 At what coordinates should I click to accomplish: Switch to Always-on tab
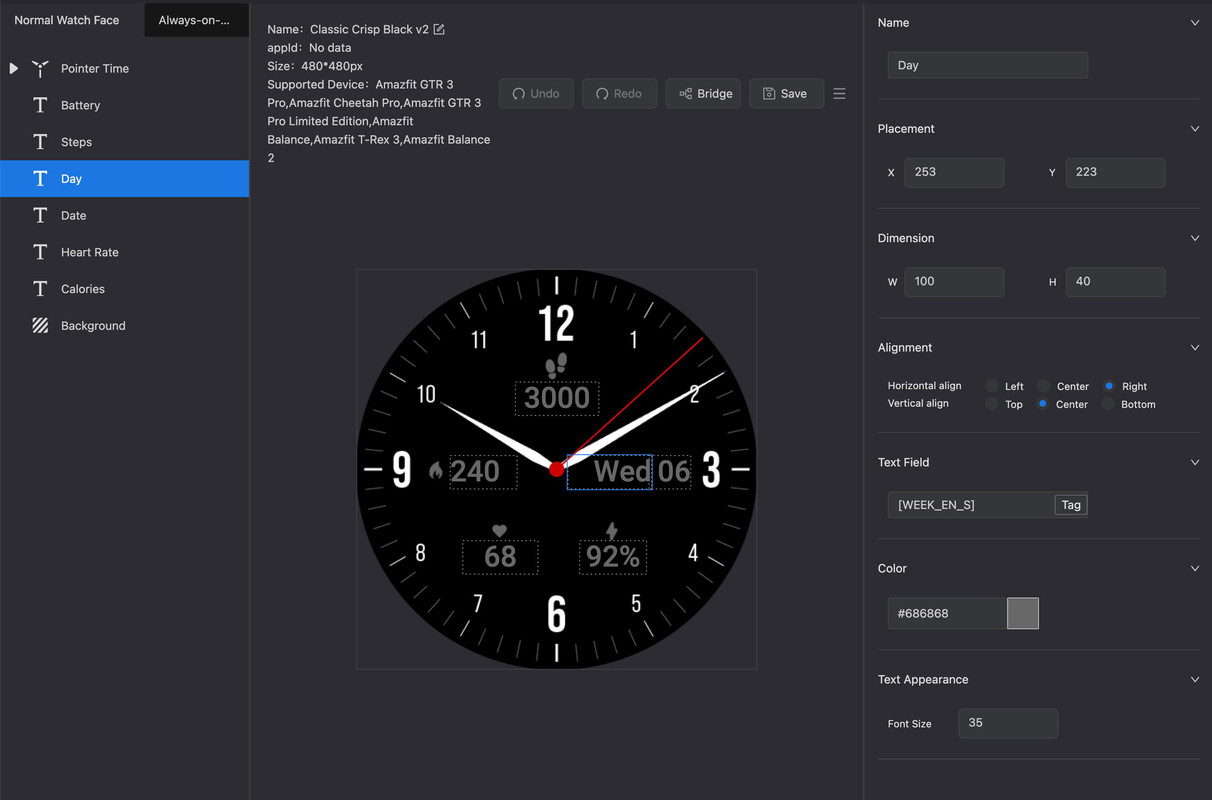tap(194, 20)
